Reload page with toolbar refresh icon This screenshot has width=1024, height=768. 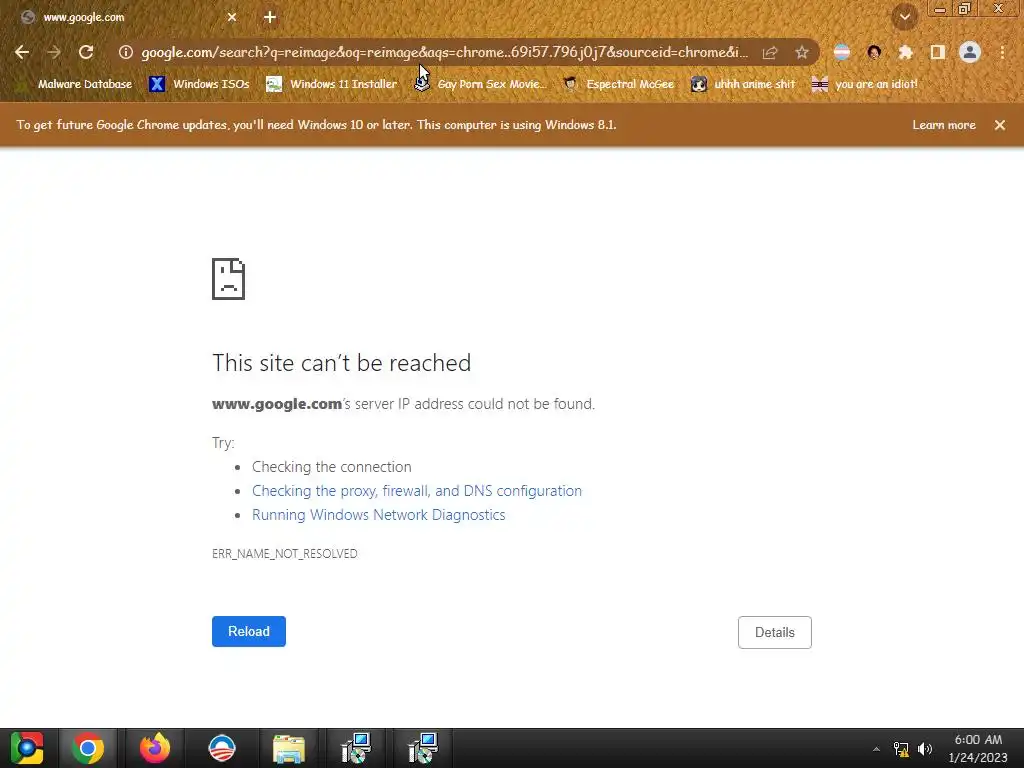[86, 52]
